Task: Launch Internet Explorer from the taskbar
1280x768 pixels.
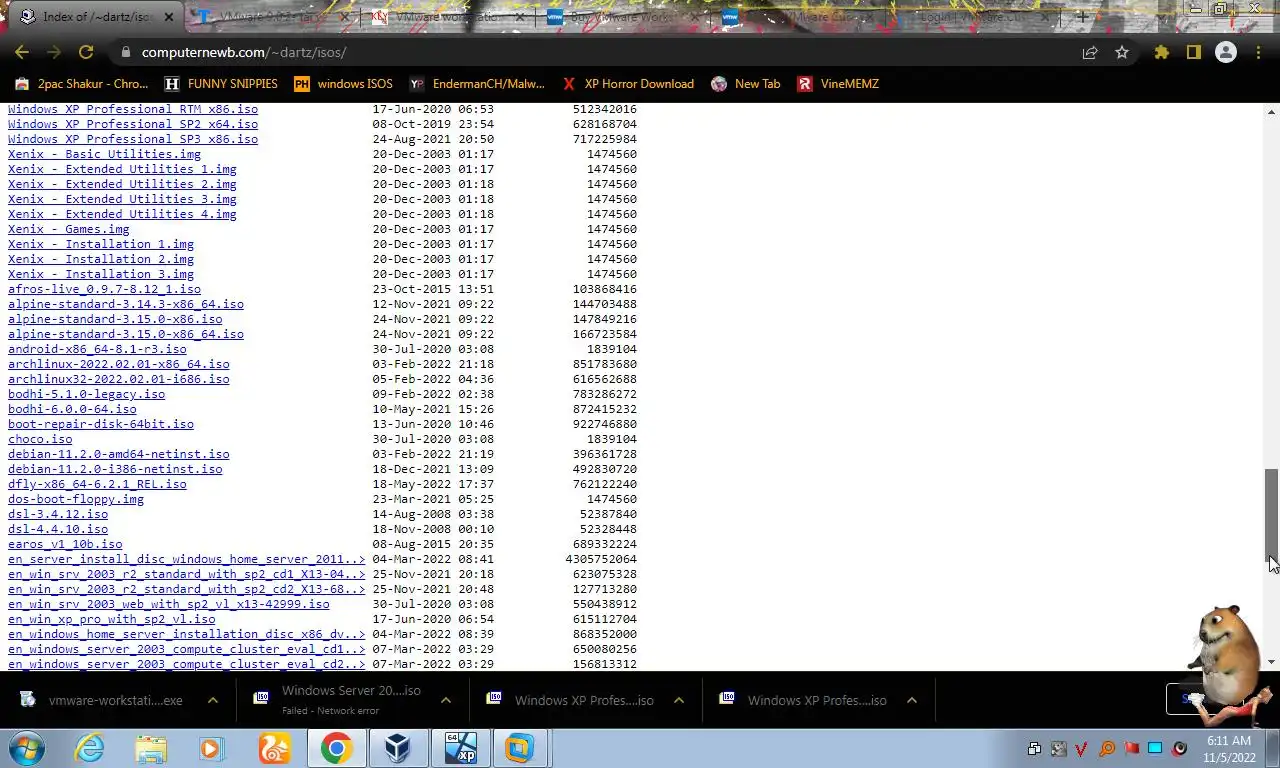Action: click(90, 748)
